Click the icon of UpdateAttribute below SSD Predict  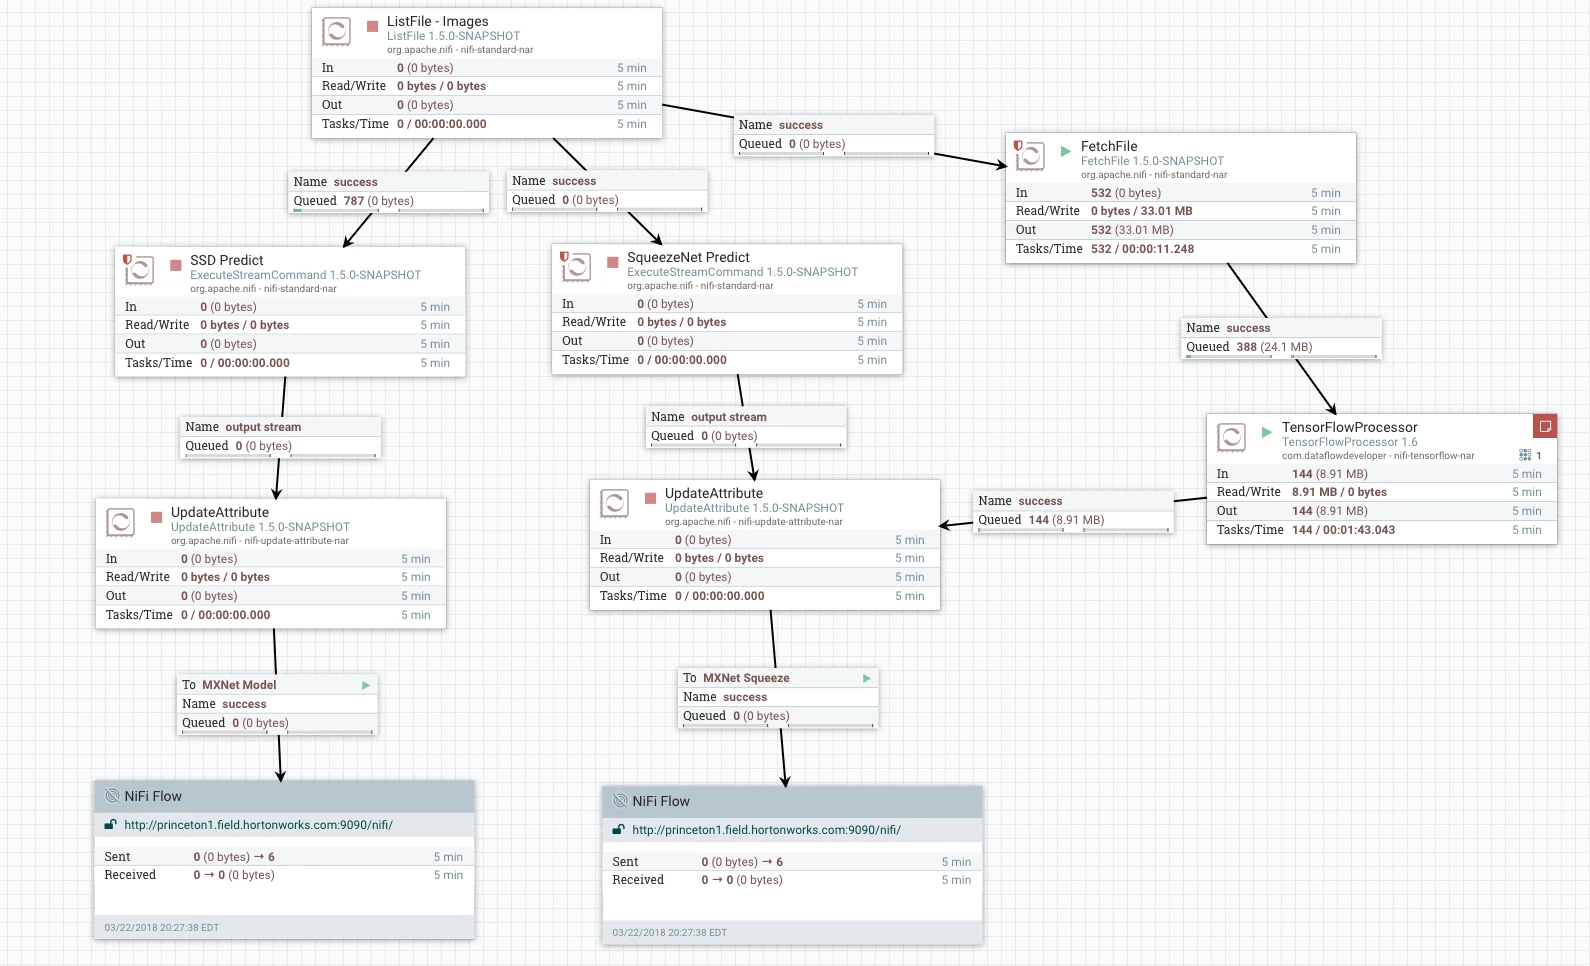(x=120, y=522)
